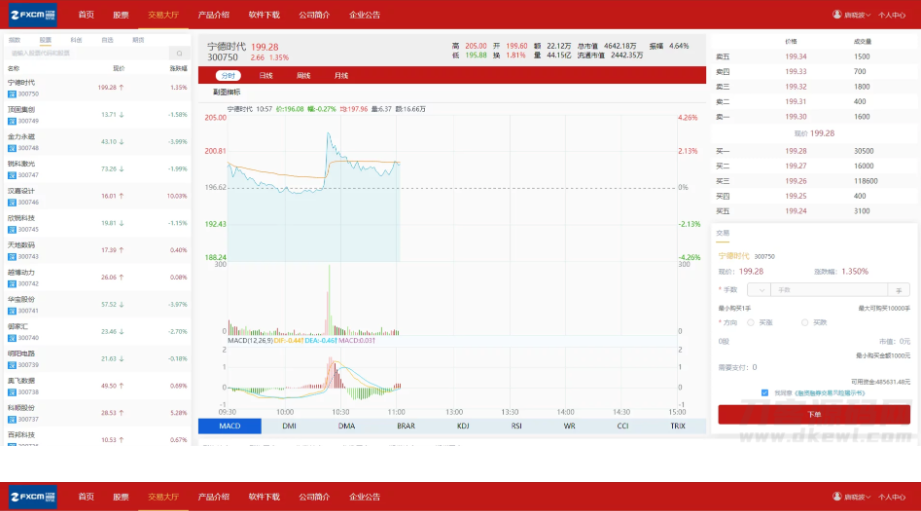Select the 分时 chart period tab

click(228, 76)
